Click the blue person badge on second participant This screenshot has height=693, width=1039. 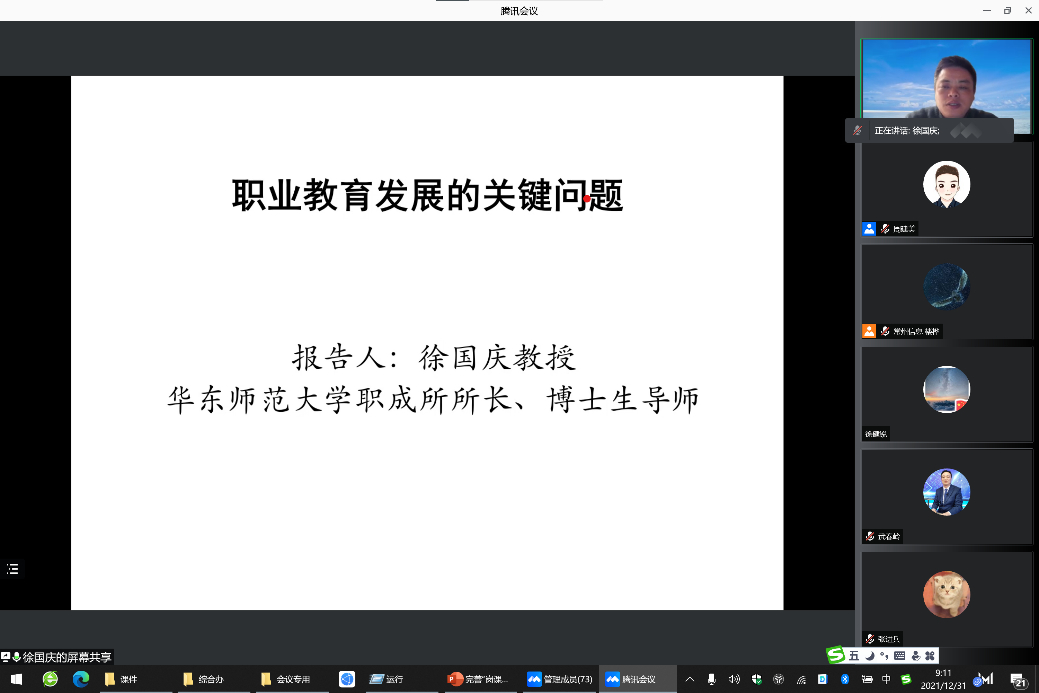869,229
